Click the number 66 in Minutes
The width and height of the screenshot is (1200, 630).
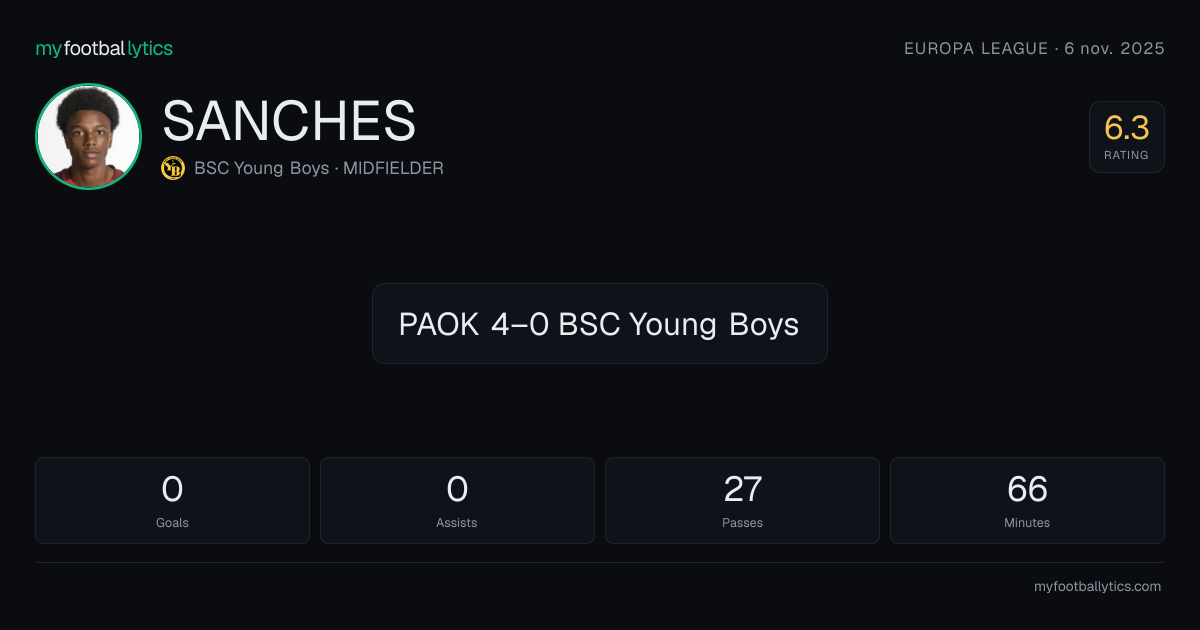(1027, 489)
